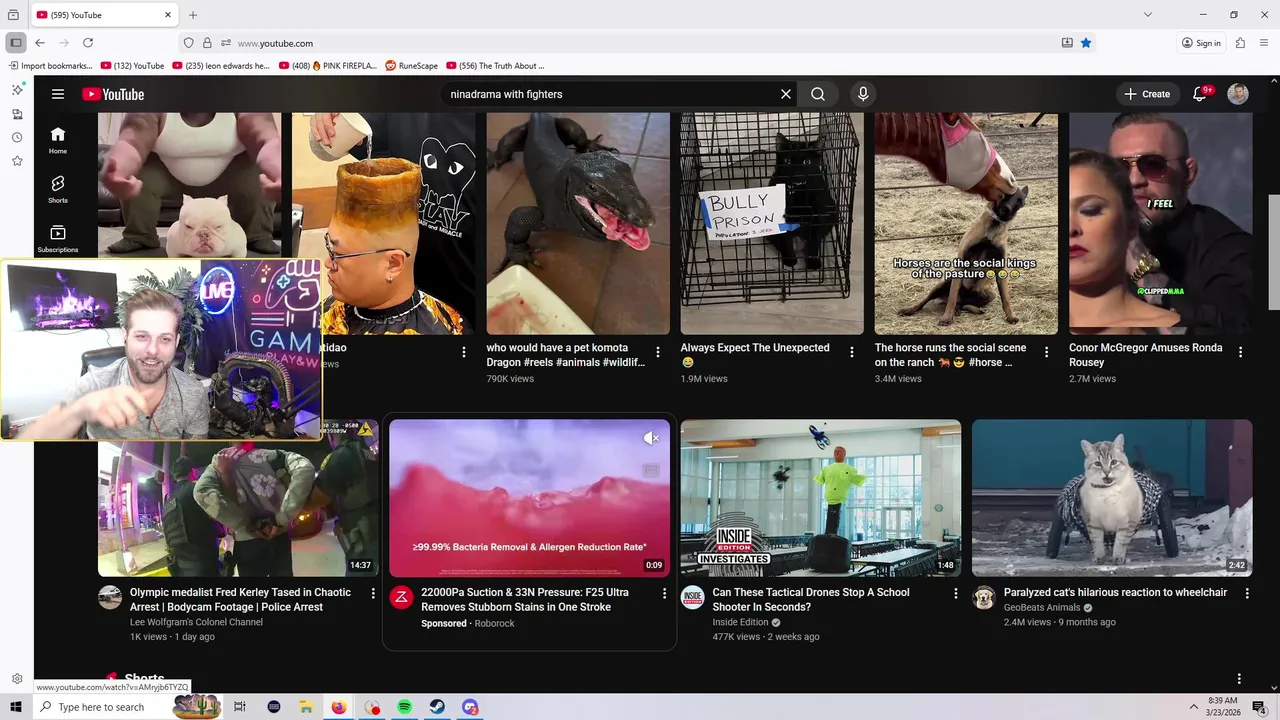The image size is (1280, 720).
Task: Open Spotify from the taskbar
Action: [405, 707]
